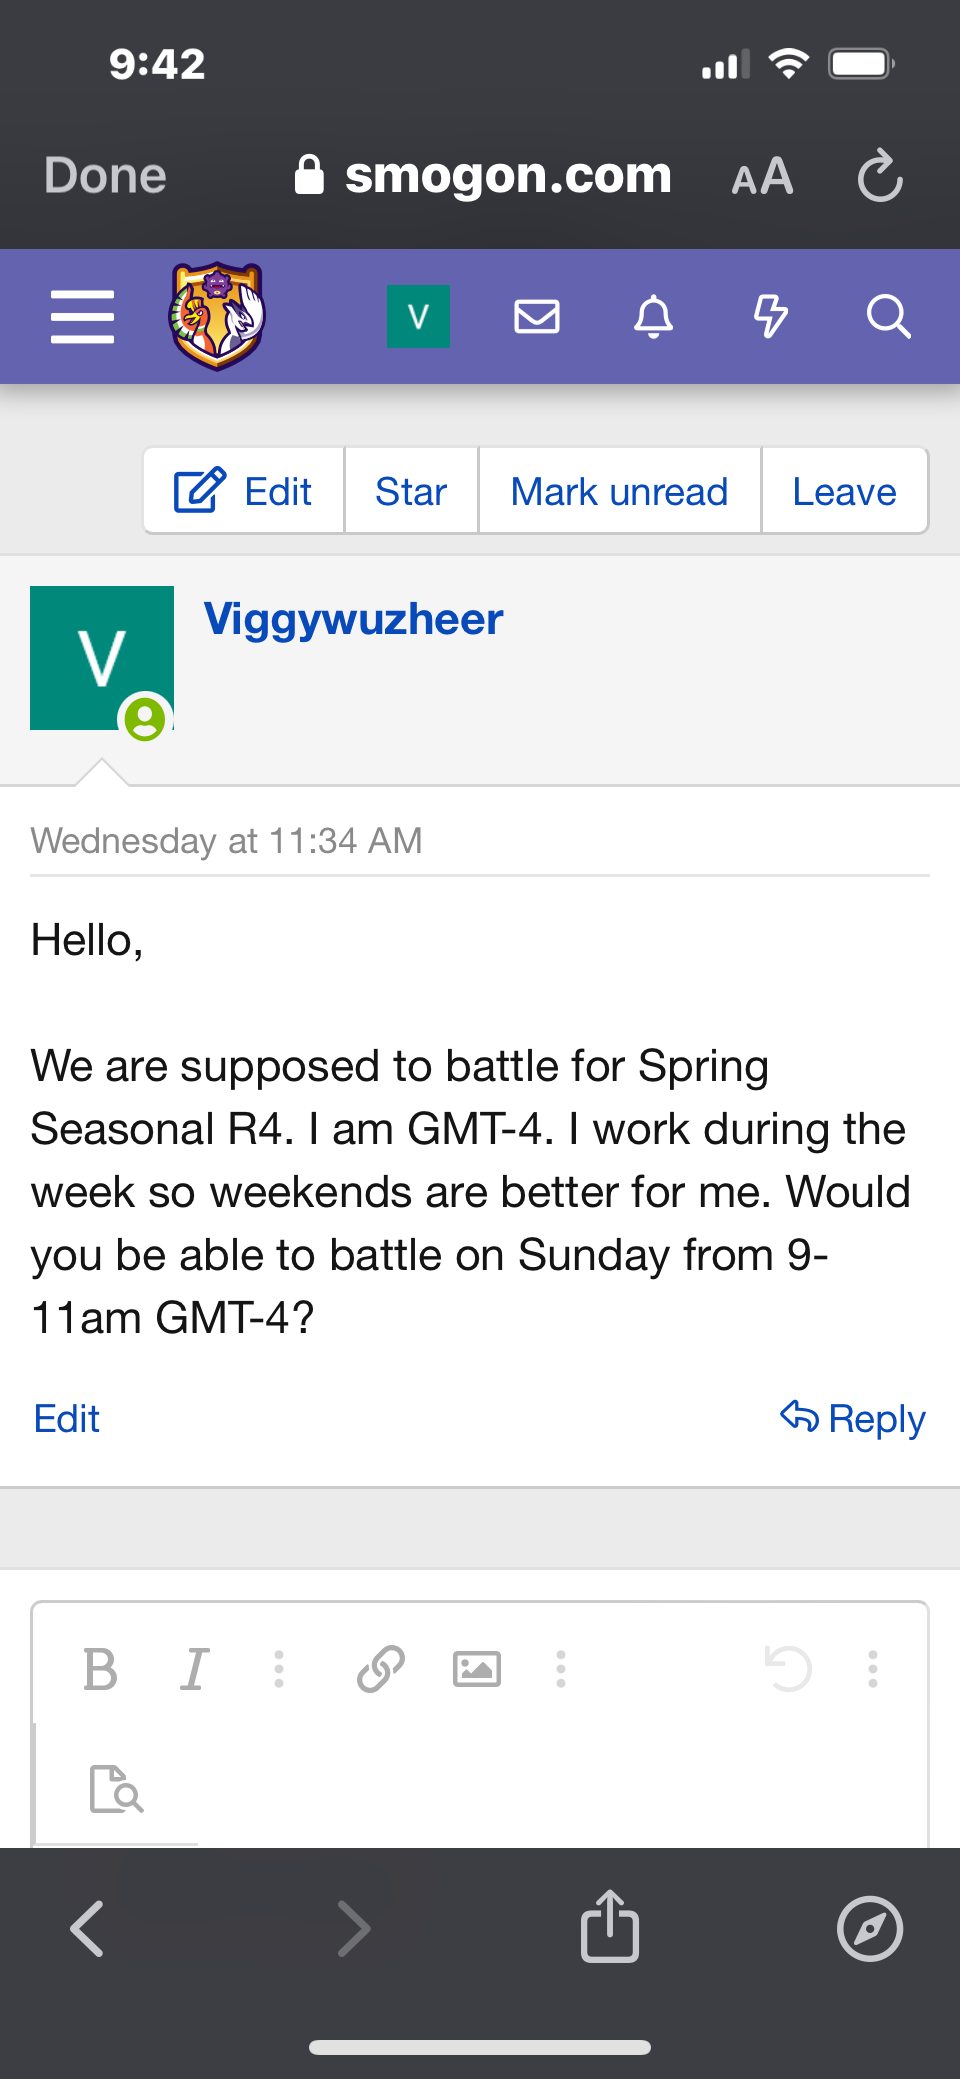The width and height of the screenshot is (960, 2079).
Task: Open the hamburger navigation menu
Action: point(82,317)
